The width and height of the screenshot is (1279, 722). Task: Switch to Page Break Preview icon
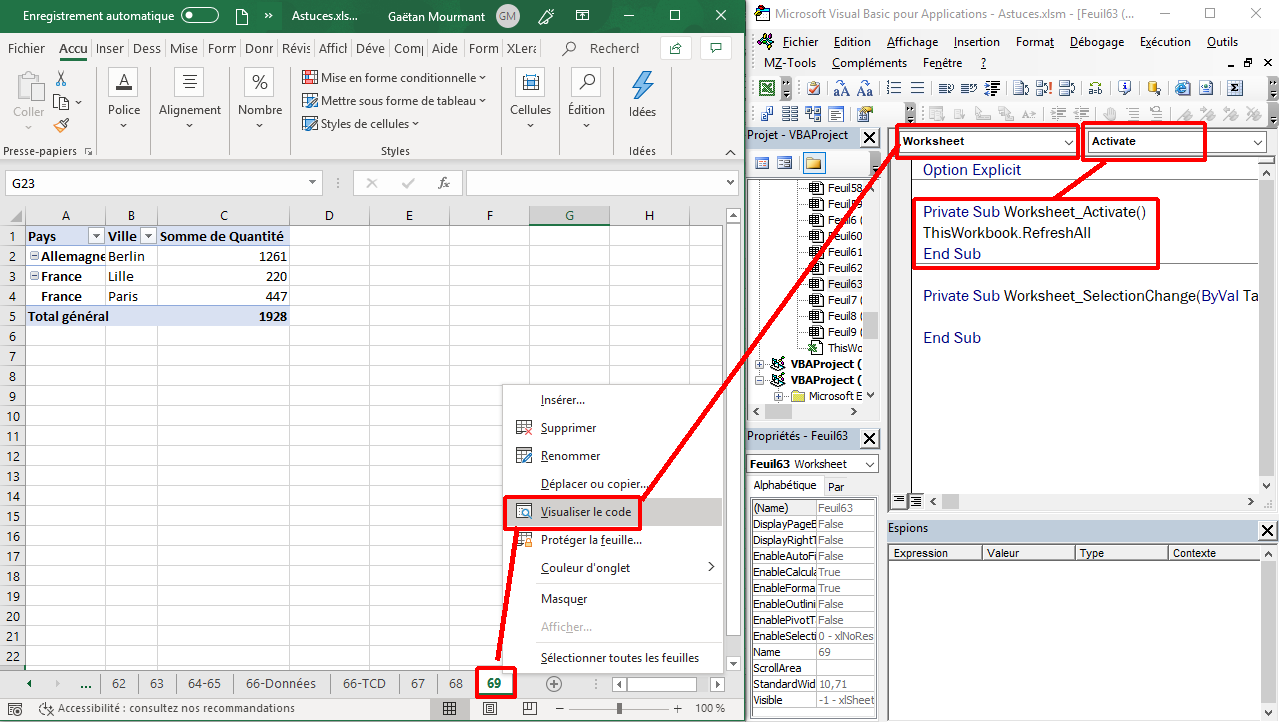[x=529, y=708]
